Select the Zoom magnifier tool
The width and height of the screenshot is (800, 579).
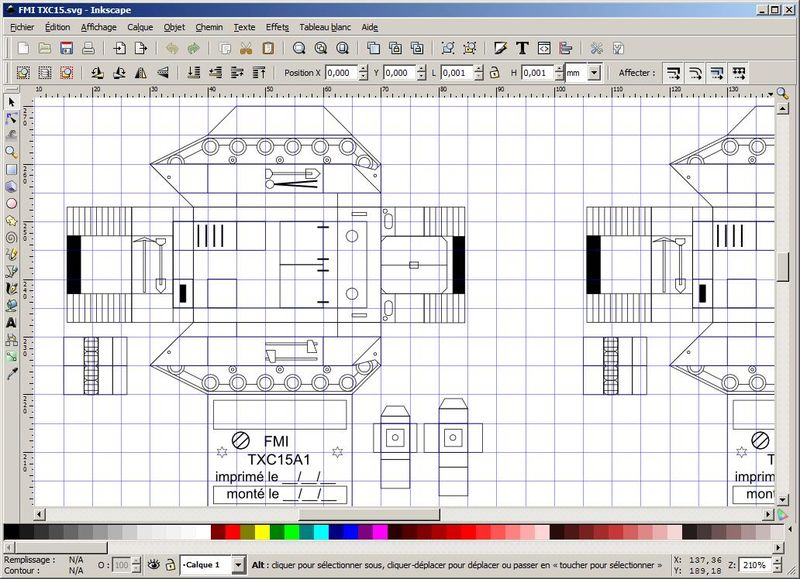click(x=12, y=152)
